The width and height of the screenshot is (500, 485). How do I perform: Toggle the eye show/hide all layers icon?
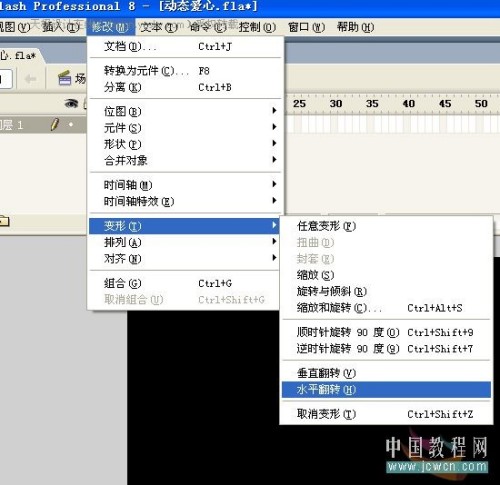(x=71, y=104)
